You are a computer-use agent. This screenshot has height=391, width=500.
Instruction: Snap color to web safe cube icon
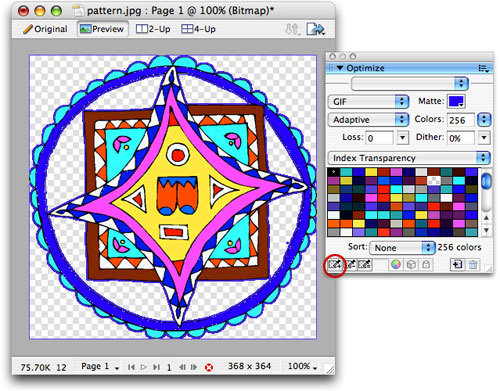coord(411,265)
